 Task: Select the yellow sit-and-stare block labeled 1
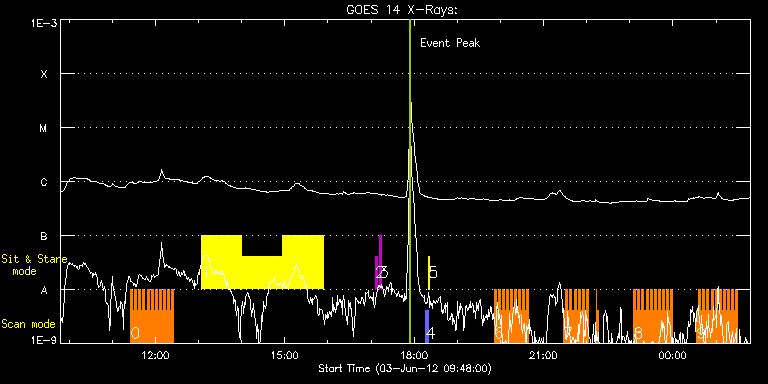coord(263,262)
